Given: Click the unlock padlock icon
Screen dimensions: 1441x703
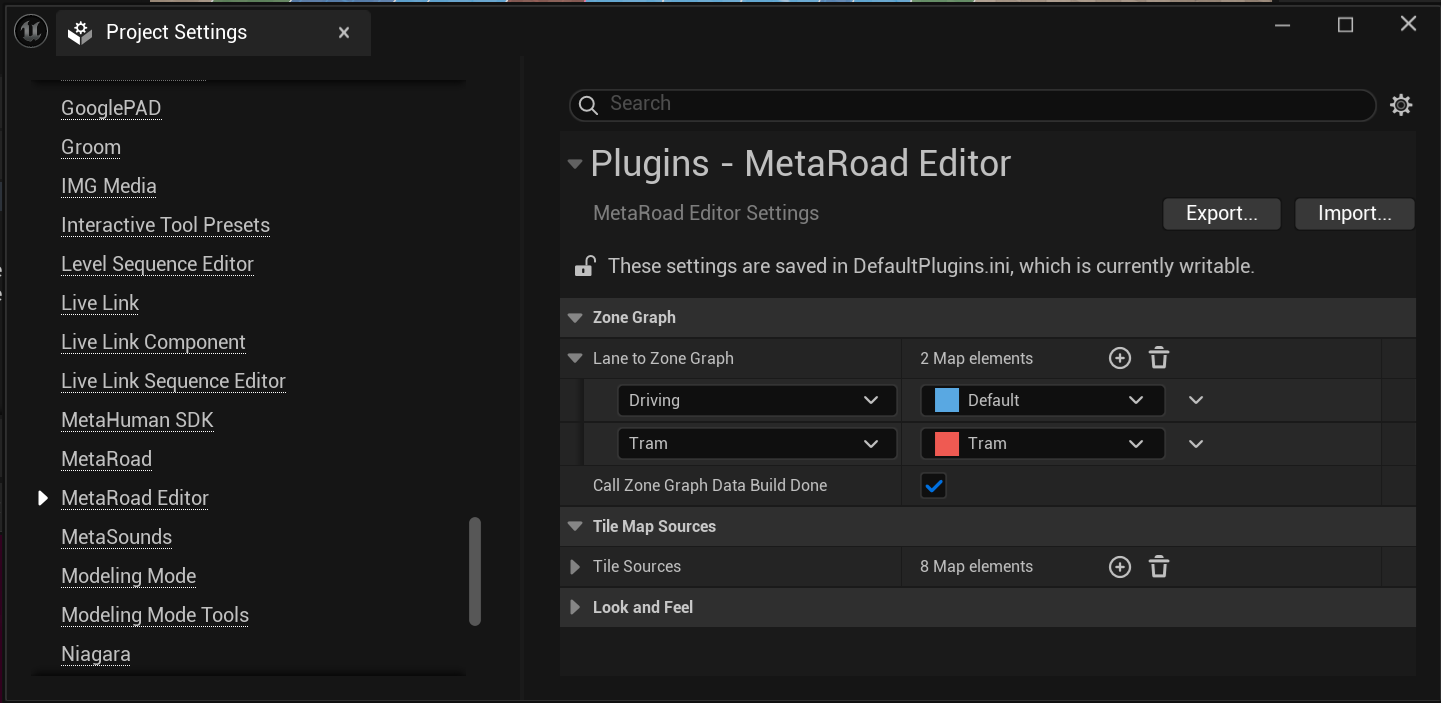Looking at the screenshot, I should (584, 266).
